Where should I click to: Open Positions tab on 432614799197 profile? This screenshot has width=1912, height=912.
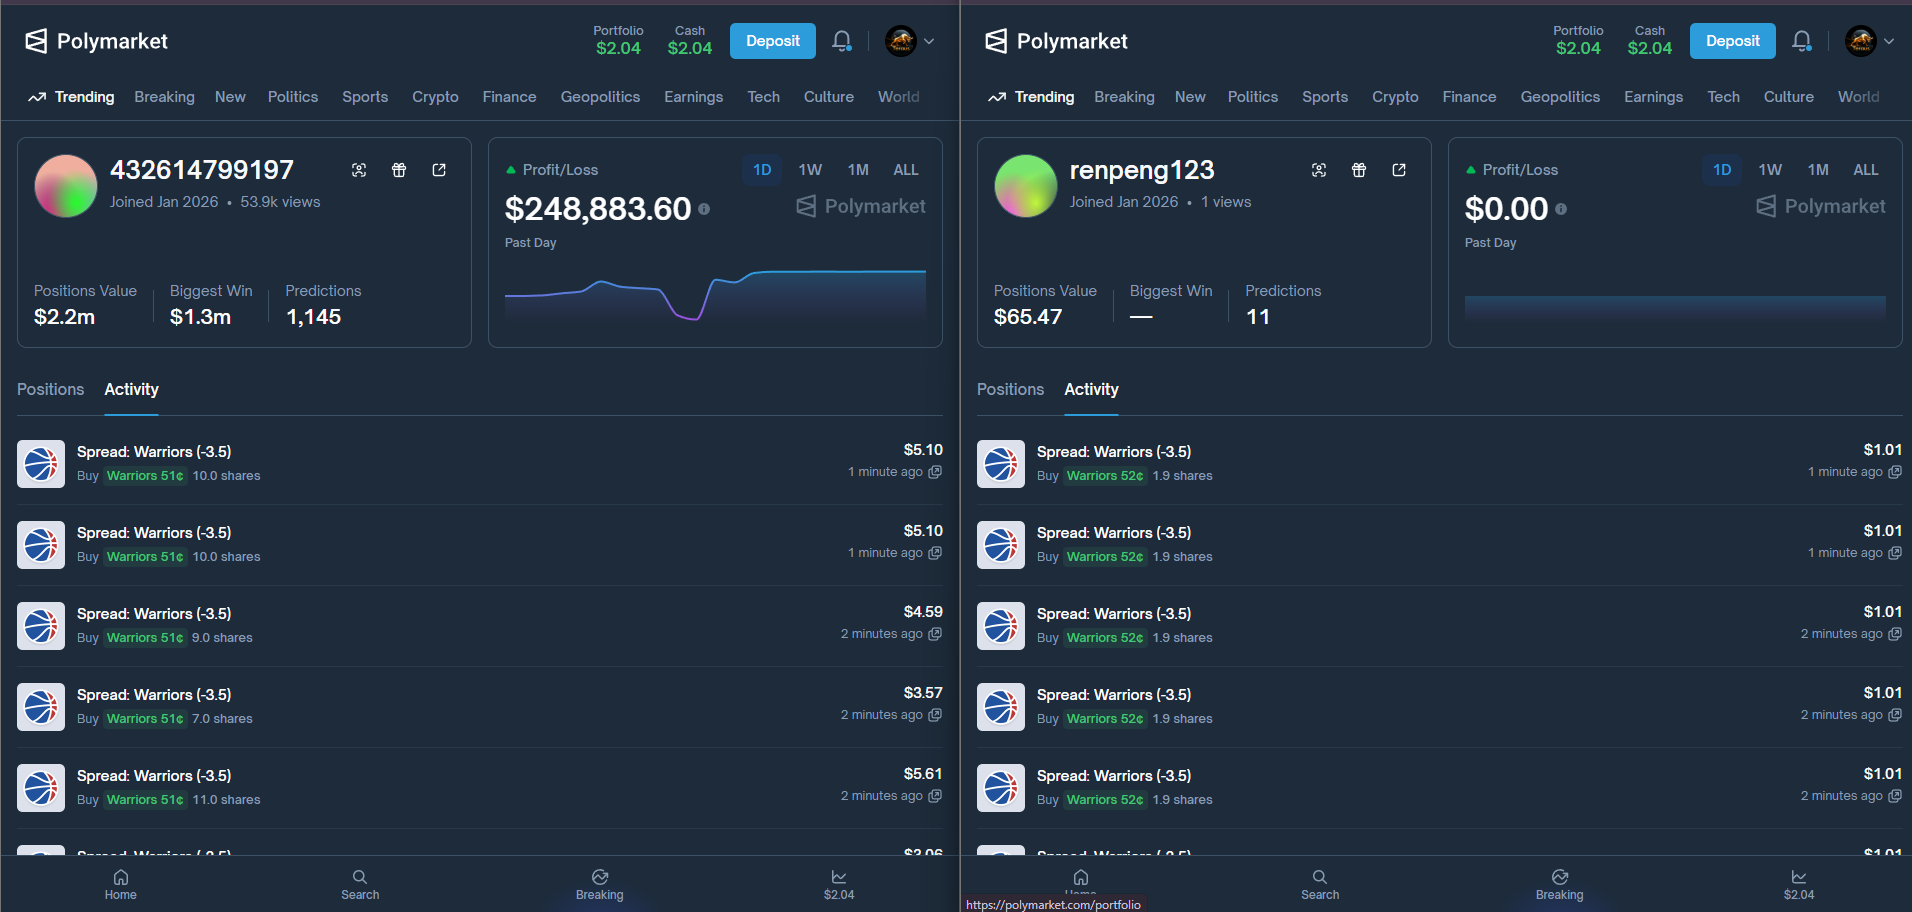pos(51,390)
